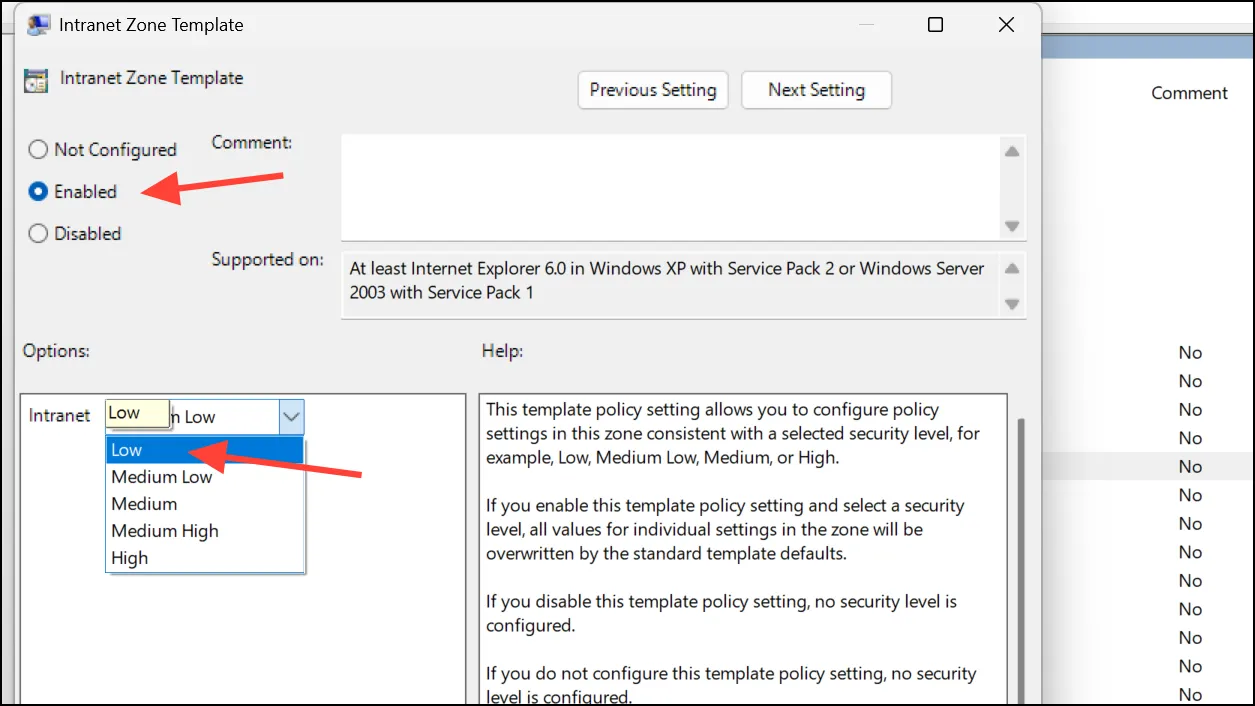1255x706 pixels.
Task: Click the Comment box scroll down arrow
Action: (1012, 226)
